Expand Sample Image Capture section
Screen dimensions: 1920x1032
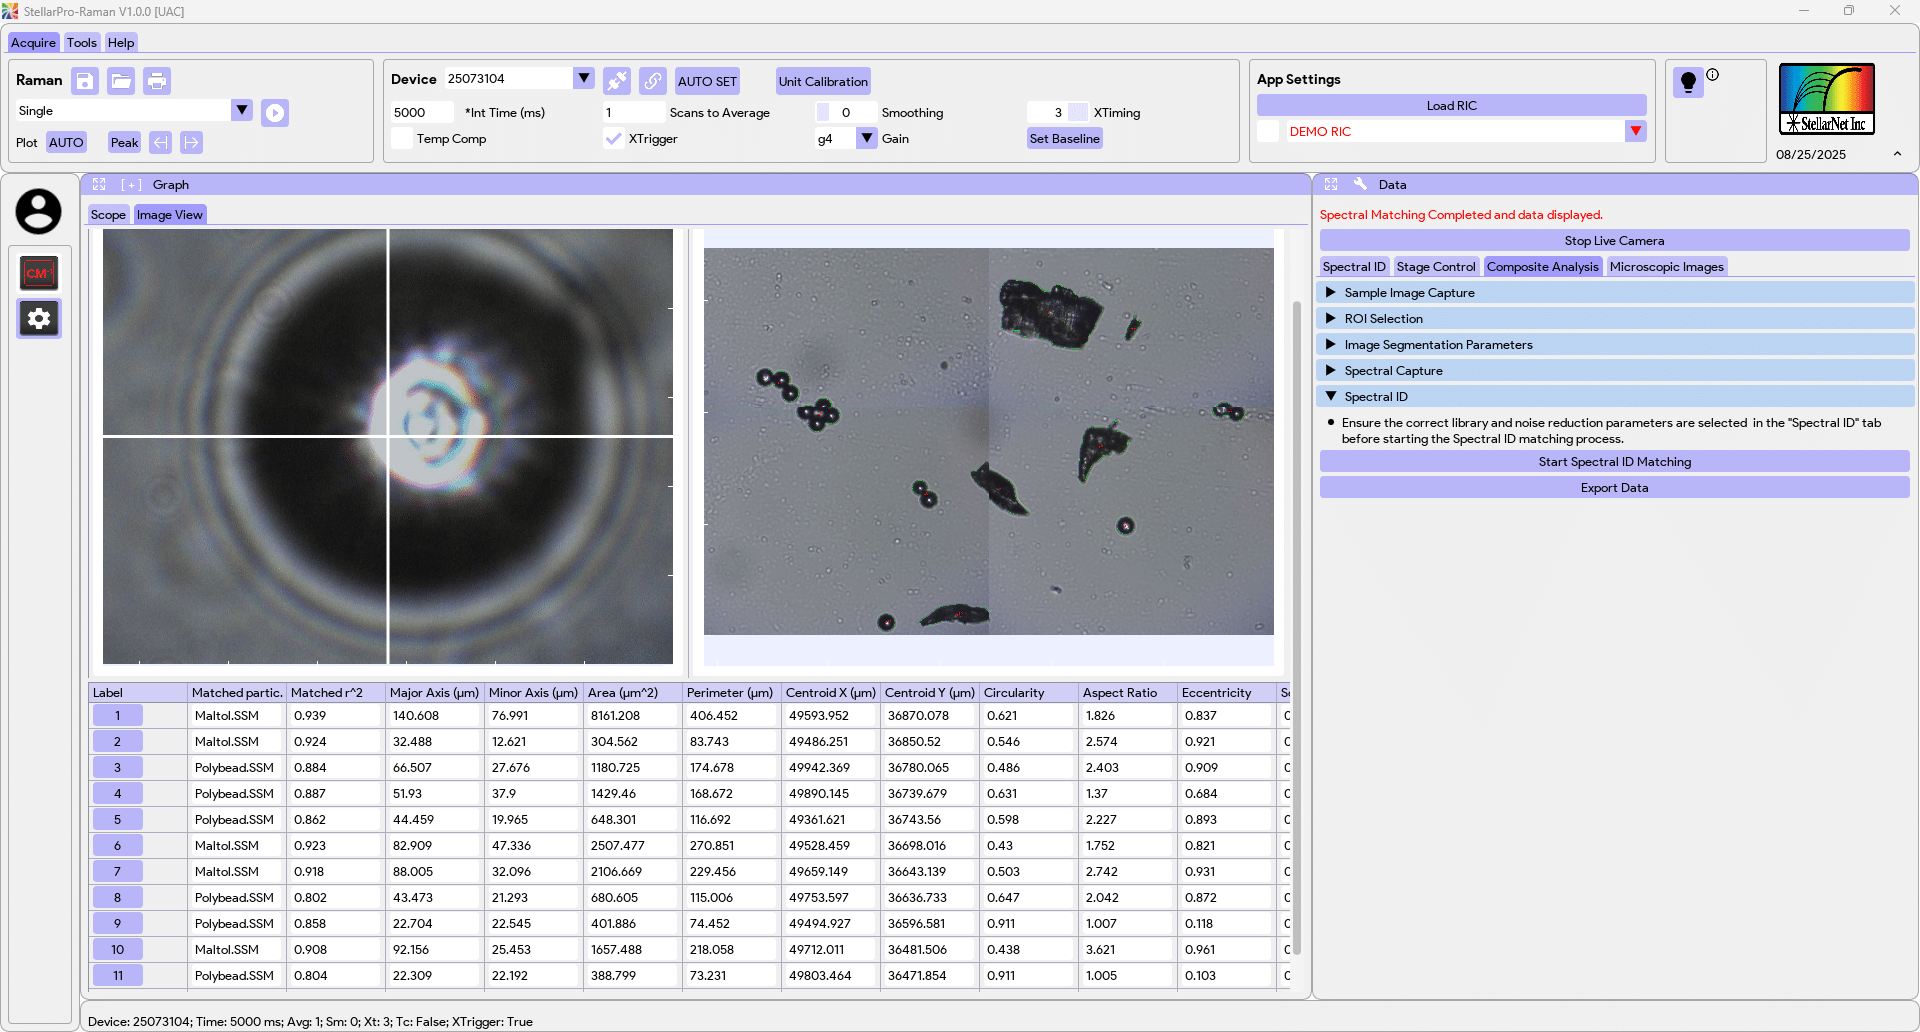1615,293
